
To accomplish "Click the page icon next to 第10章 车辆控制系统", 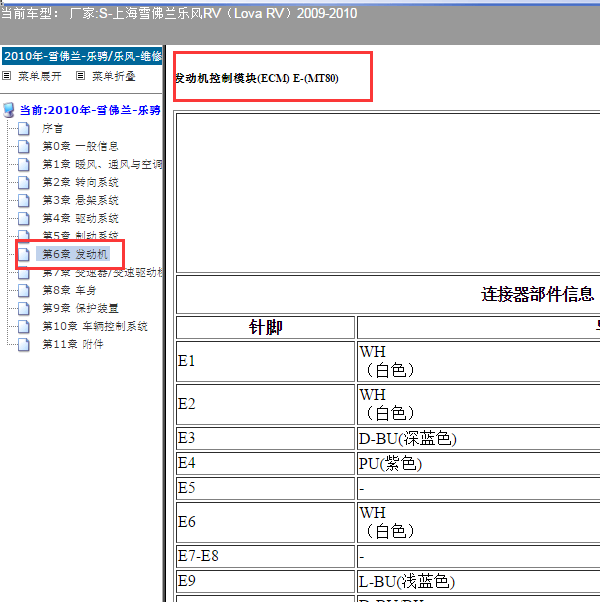I will (x=24, y=326).
